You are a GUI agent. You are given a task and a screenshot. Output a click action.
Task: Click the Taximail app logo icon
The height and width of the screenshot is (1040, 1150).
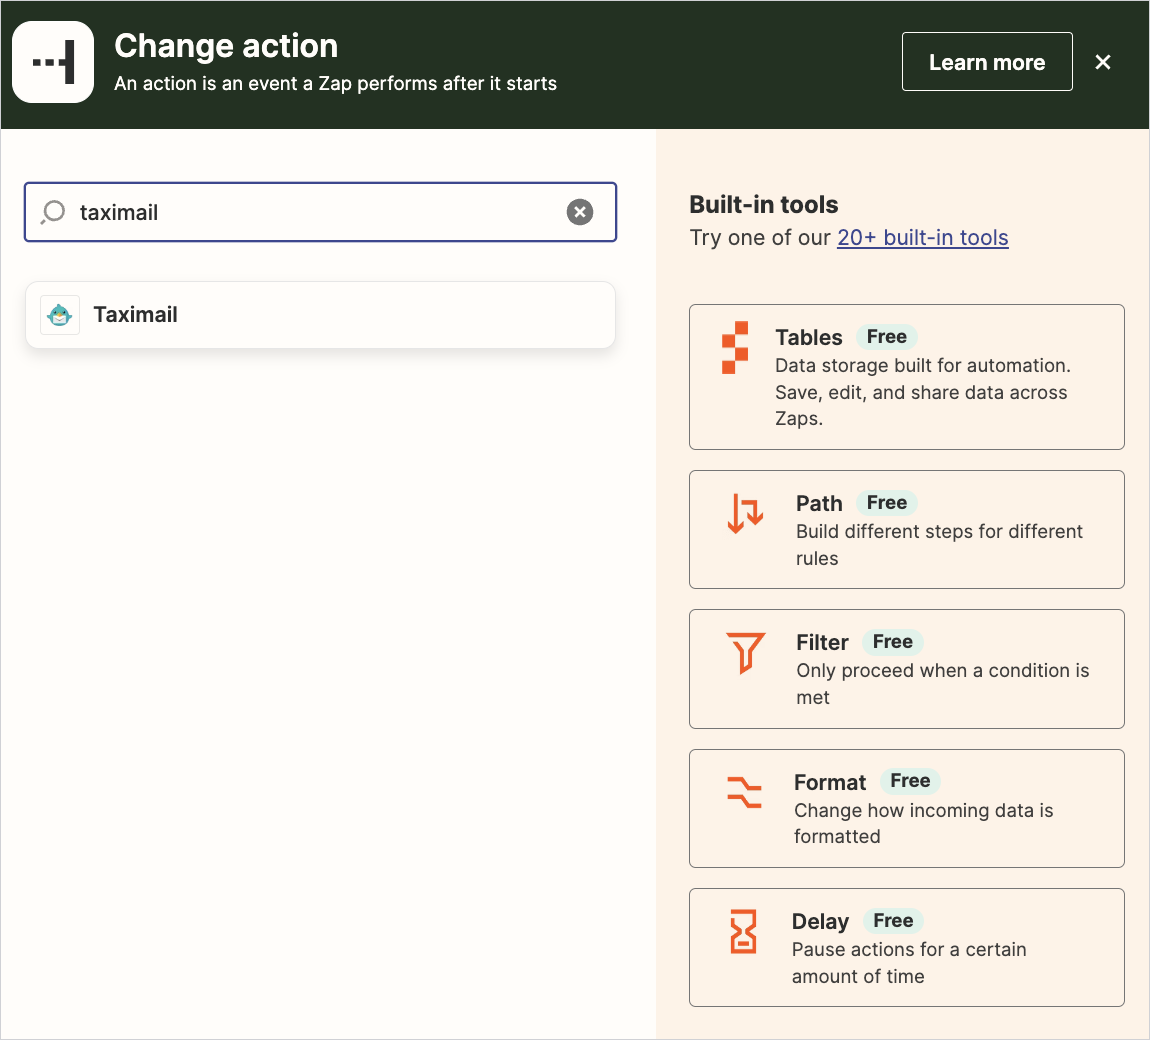pyautogui.click(x=60, y=315)
